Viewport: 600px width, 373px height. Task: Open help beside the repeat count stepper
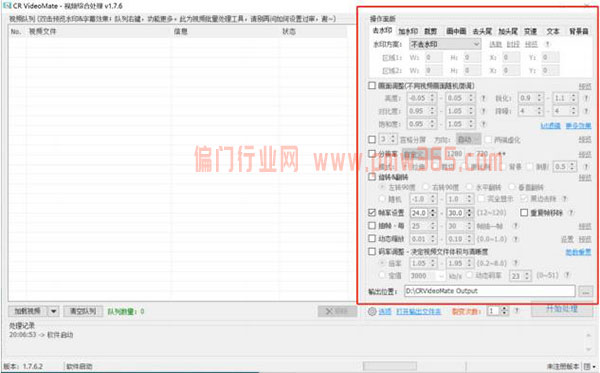516,311
